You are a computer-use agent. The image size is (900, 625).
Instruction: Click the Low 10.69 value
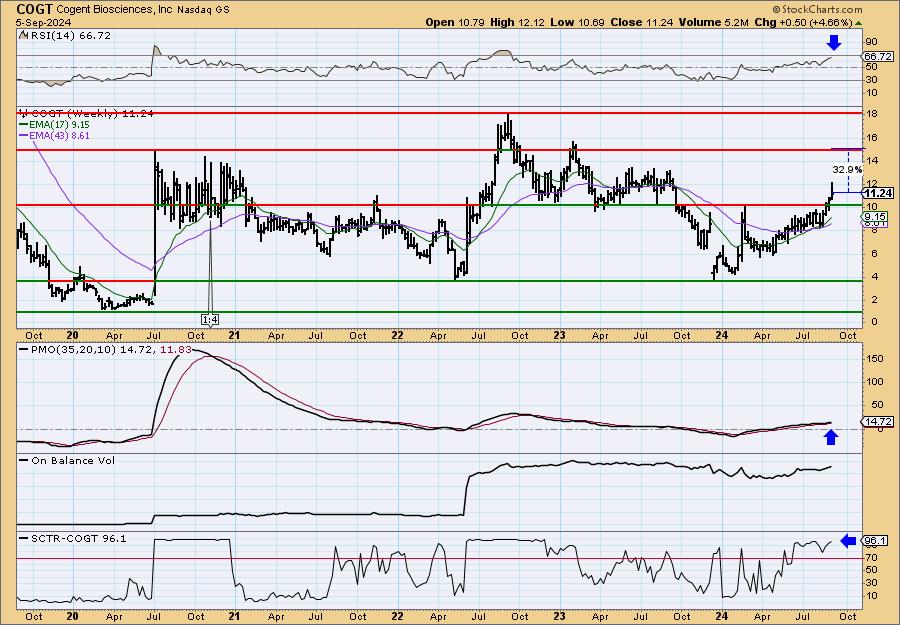click(x=576, y=22)
